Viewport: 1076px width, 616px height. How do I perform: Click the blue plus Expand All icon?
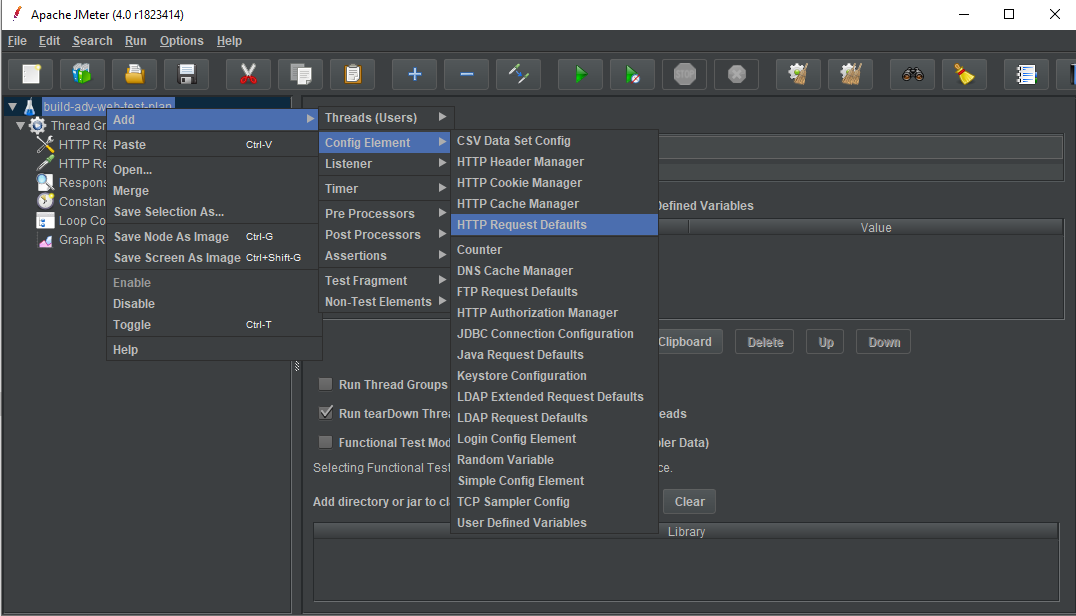414,74
